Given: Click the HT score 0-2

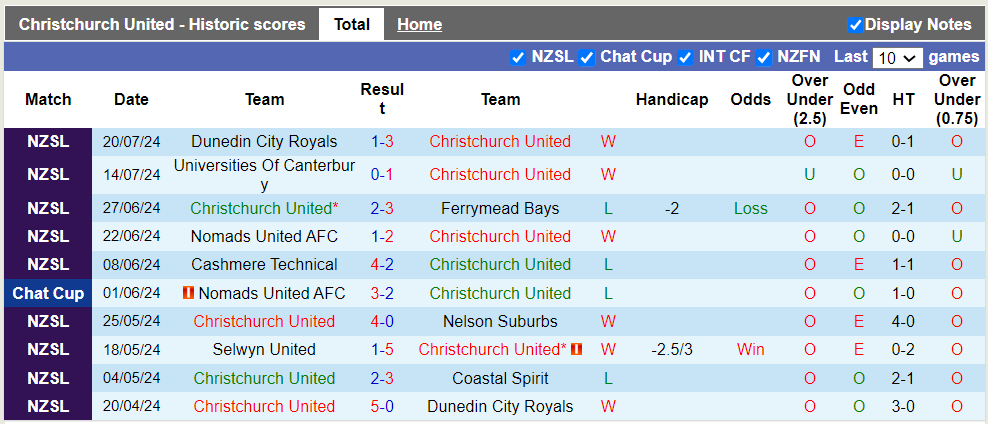Looking at the screenshot, I should click(903, 349).
